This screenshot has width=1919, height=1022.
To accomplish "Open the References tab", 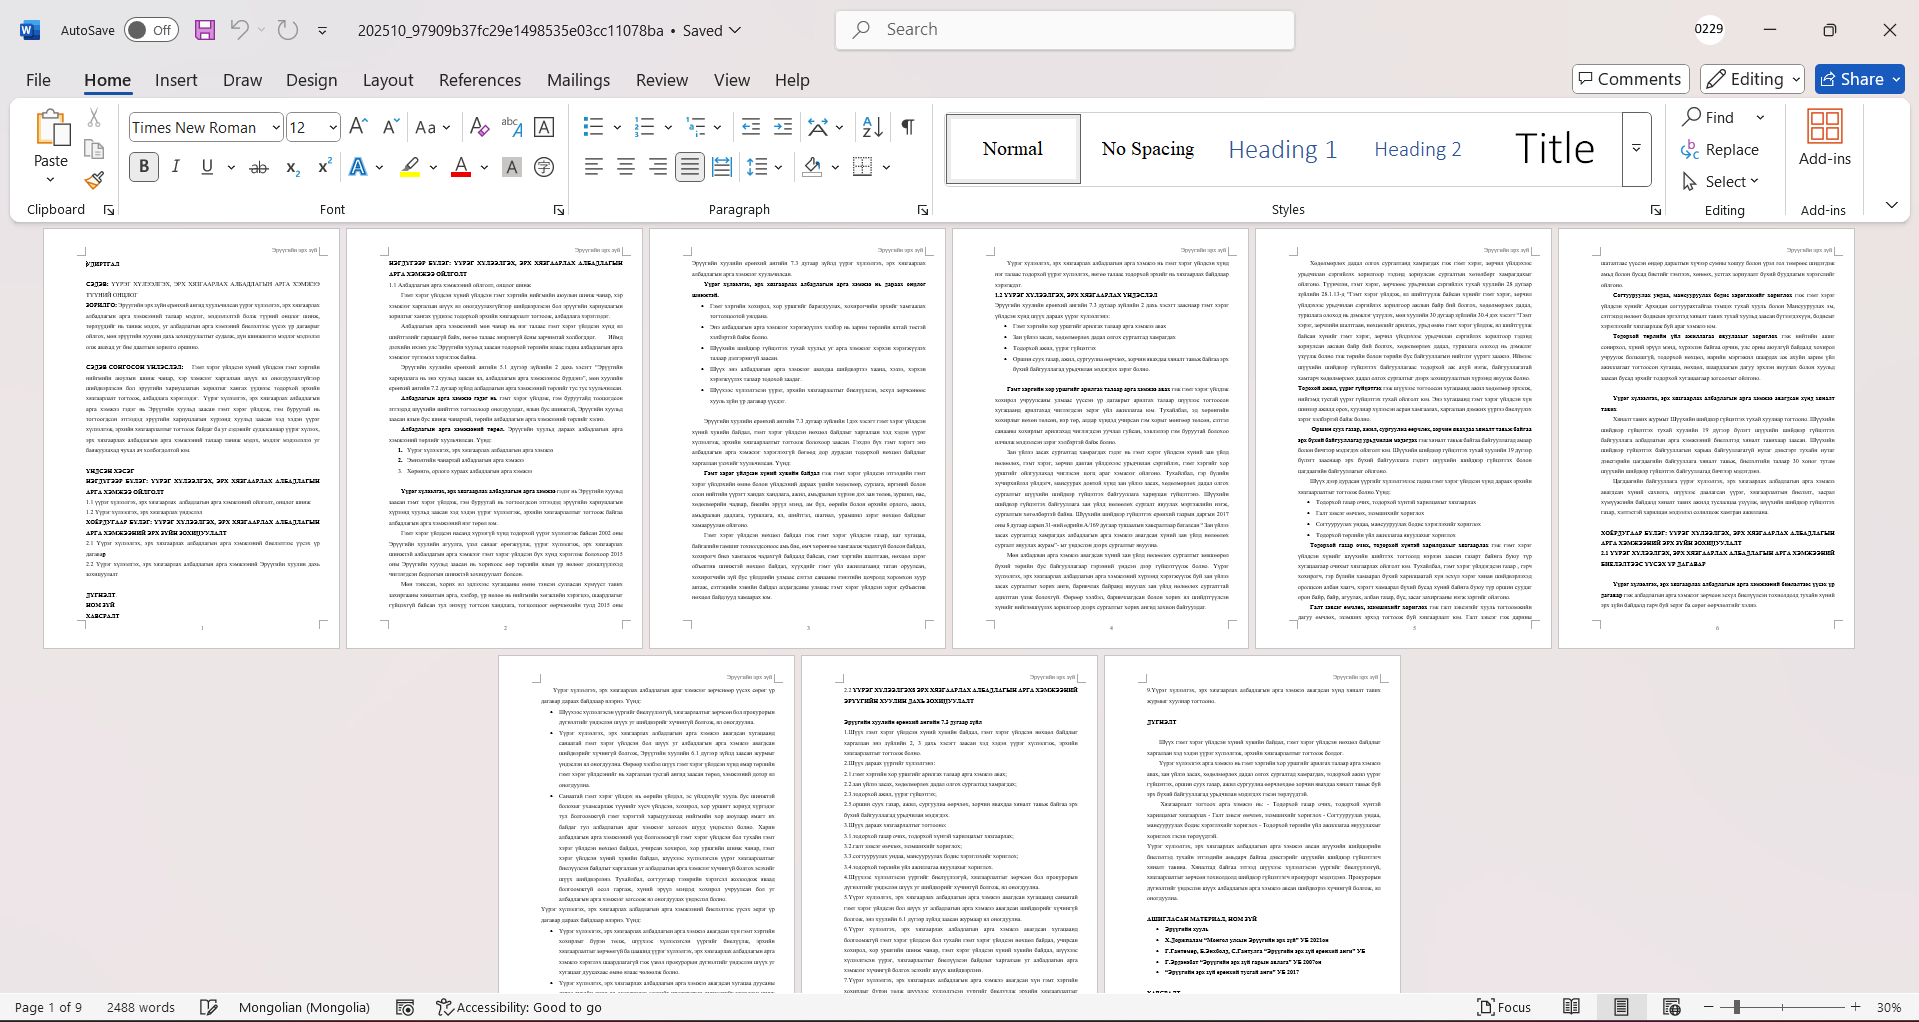I will (x=479, y=80).
